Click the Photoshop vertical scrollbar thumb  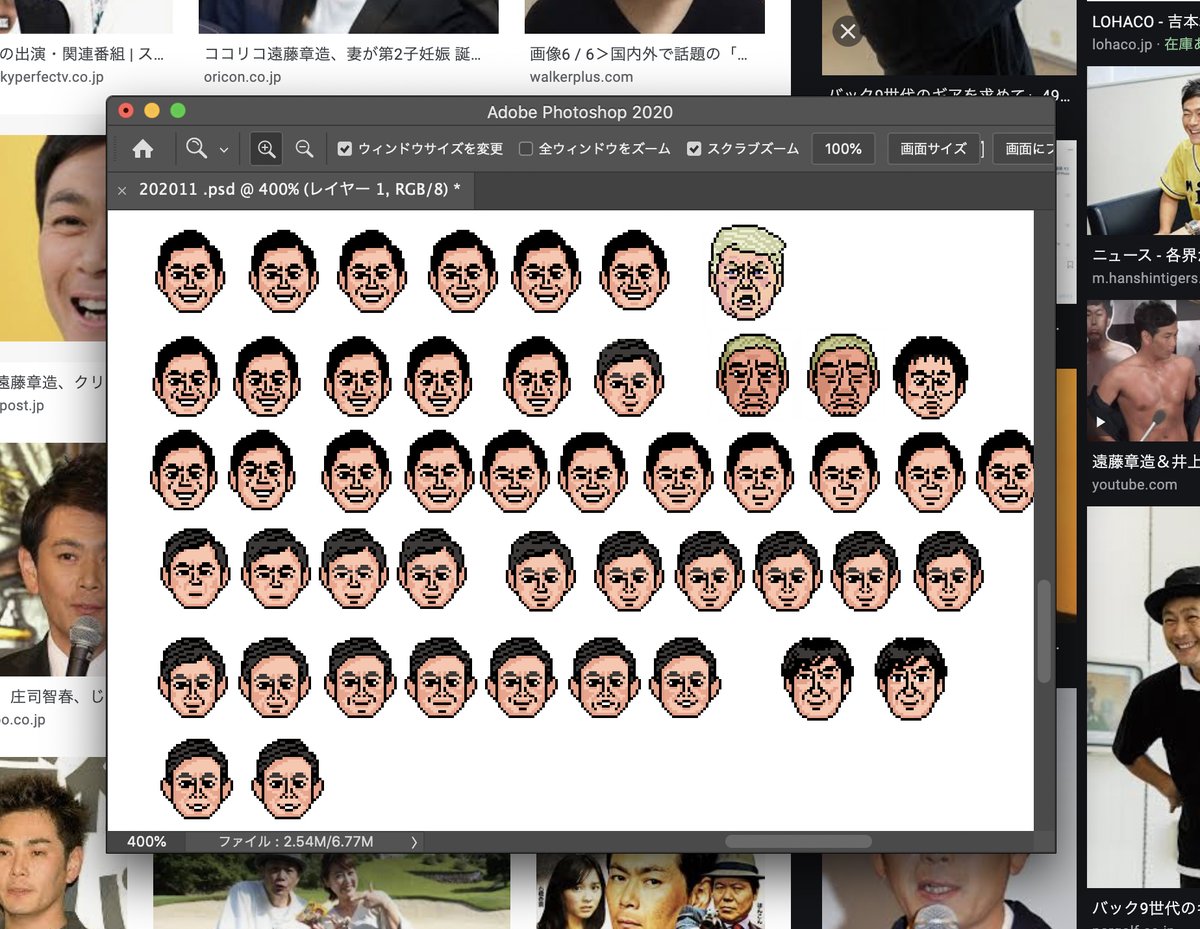(x=1044, y=631)
